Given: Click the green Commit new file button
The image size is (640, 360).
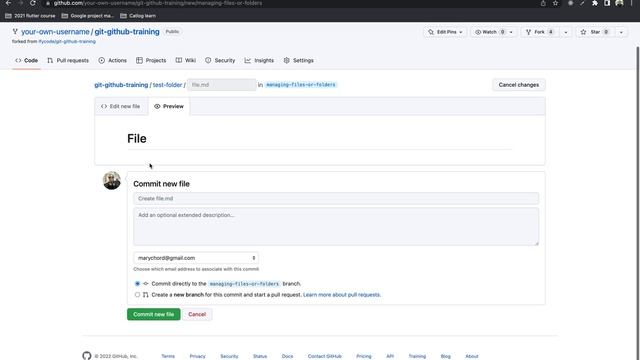Looking at the screenshot, I should point(153,314).
